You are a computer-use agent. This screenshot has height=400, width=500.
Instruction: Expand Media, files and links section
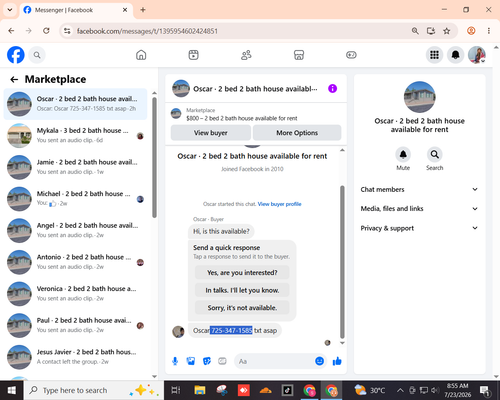[x=419, y=209]
